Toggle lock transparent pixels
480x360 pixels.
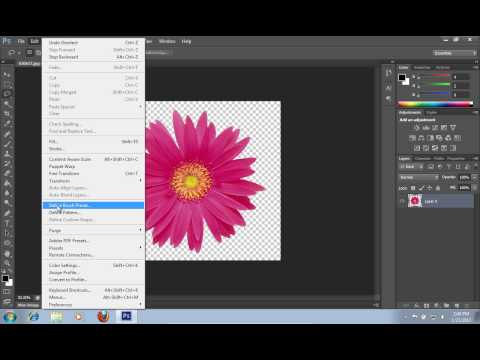click(413, 188)
